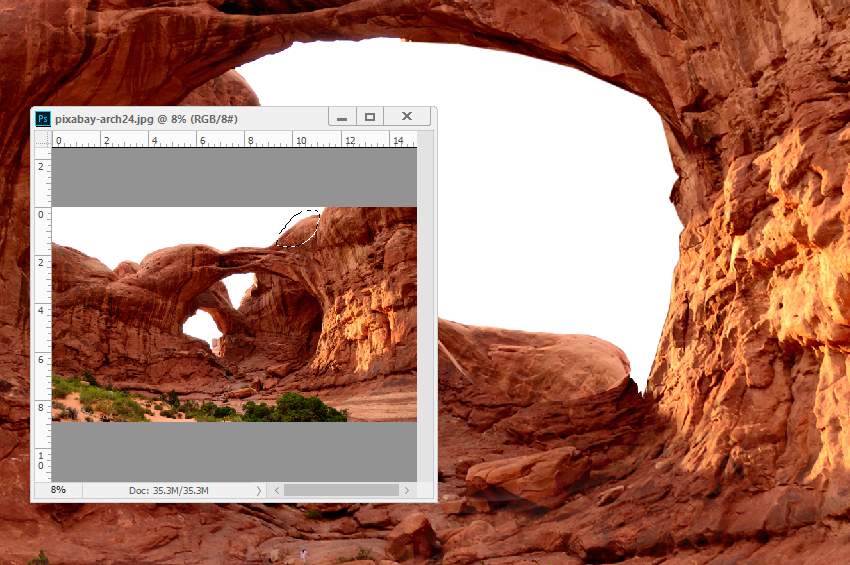The width and height of the screenshot is (850, 565).
Task: Click the 8% zoom level field
Action: pos(58,490)
